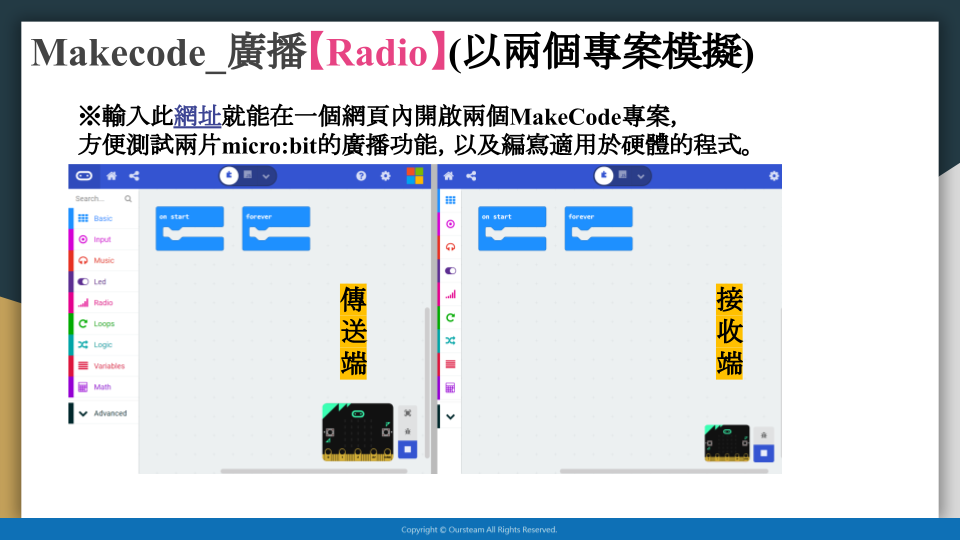Screen dimensions: 960x540
Task: Open the Led block category
Action: point(103,282)
